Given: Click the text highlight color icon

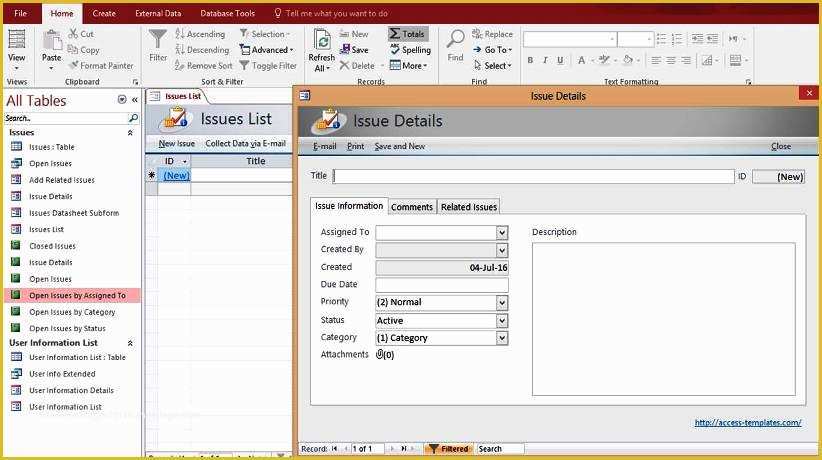Looking at the screenshot, I should [604, 60].
